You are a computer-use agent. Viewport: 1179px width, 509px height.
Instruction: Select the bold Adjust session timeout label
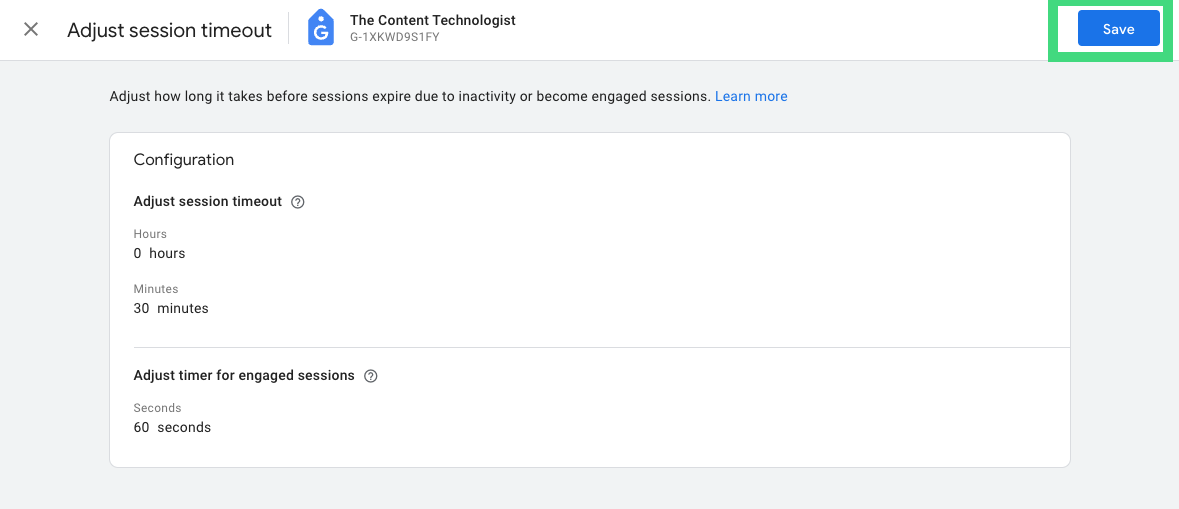click(x=208, y=201)
